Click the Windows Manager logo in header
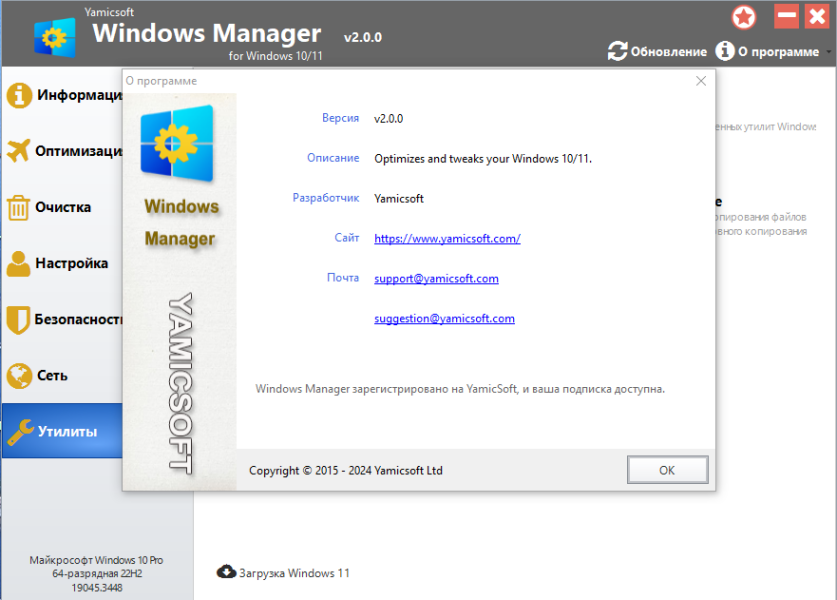This screenshot has height=600, width=837. tap(55, 37)
